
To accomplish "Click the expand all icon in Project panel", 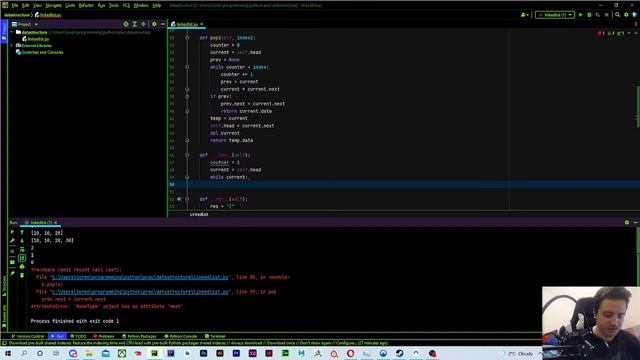I will click(135, 24).
